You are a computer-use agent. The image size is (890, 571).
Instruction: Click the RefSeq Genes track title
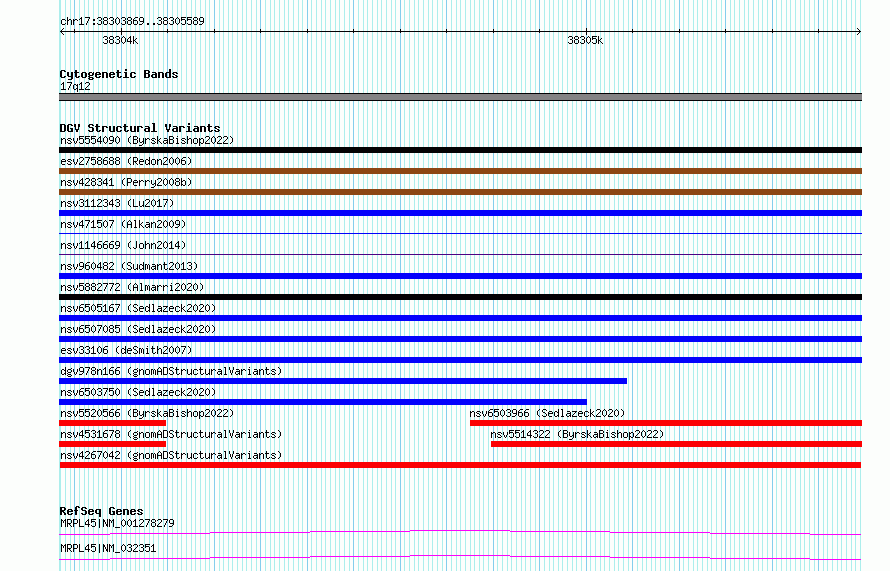pyautogui.click(x=101, y=511)
